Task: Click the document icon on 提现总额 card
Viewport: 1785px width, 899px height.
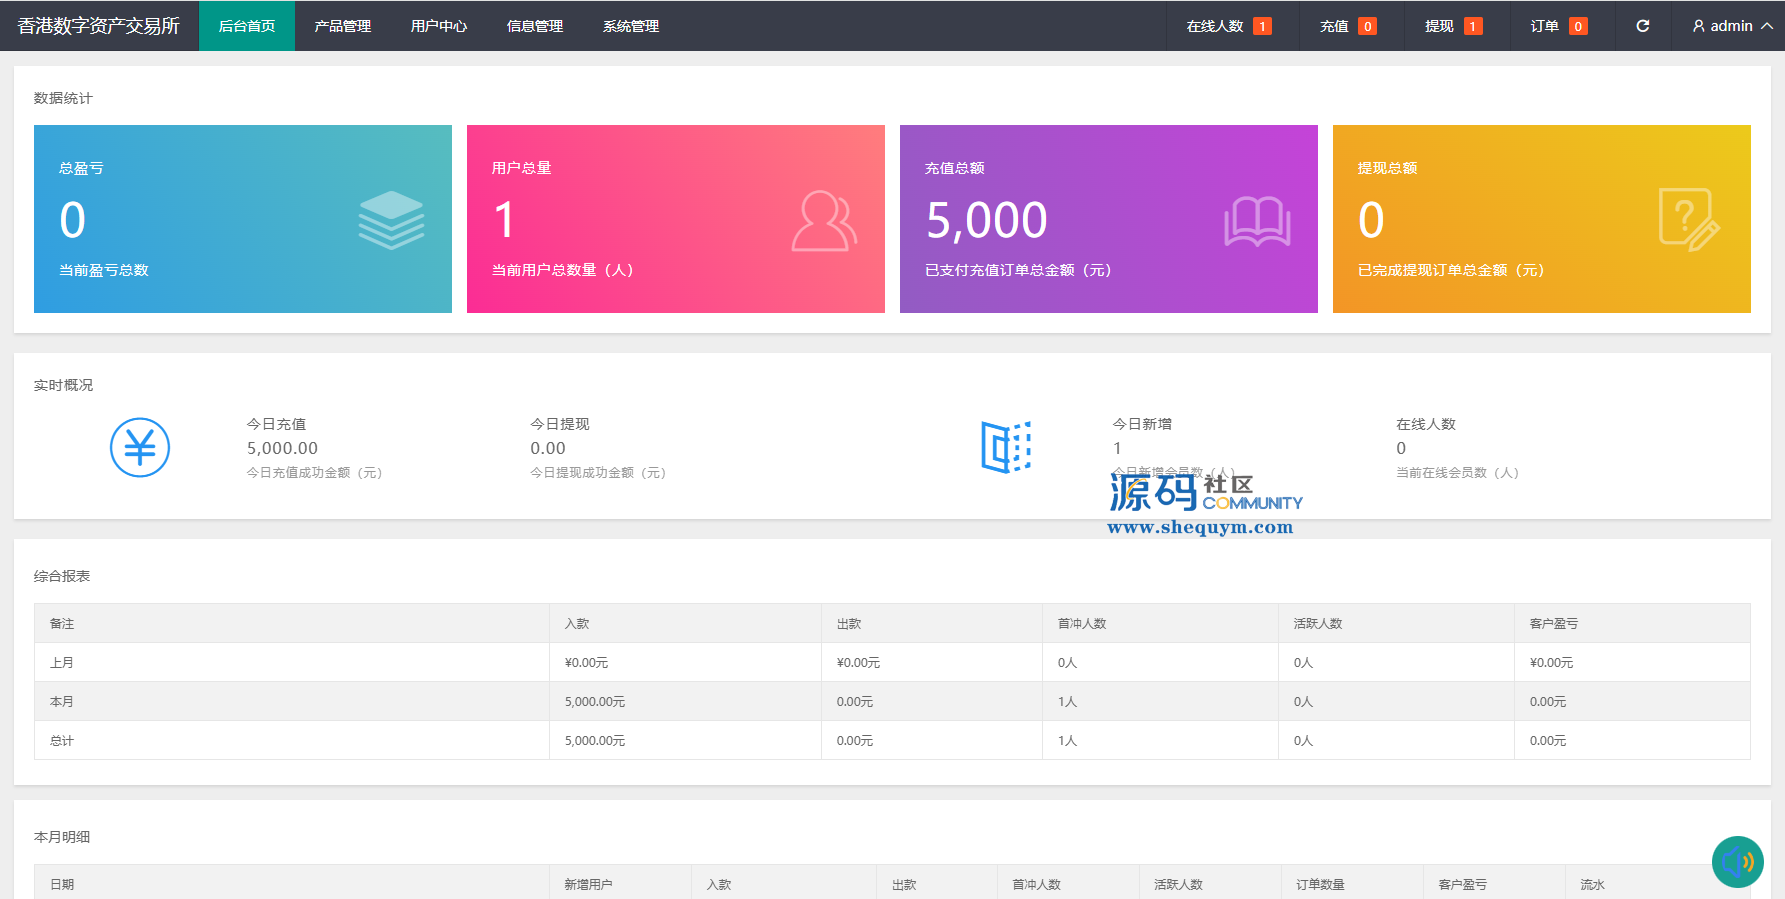Action: pos(1688,220)
